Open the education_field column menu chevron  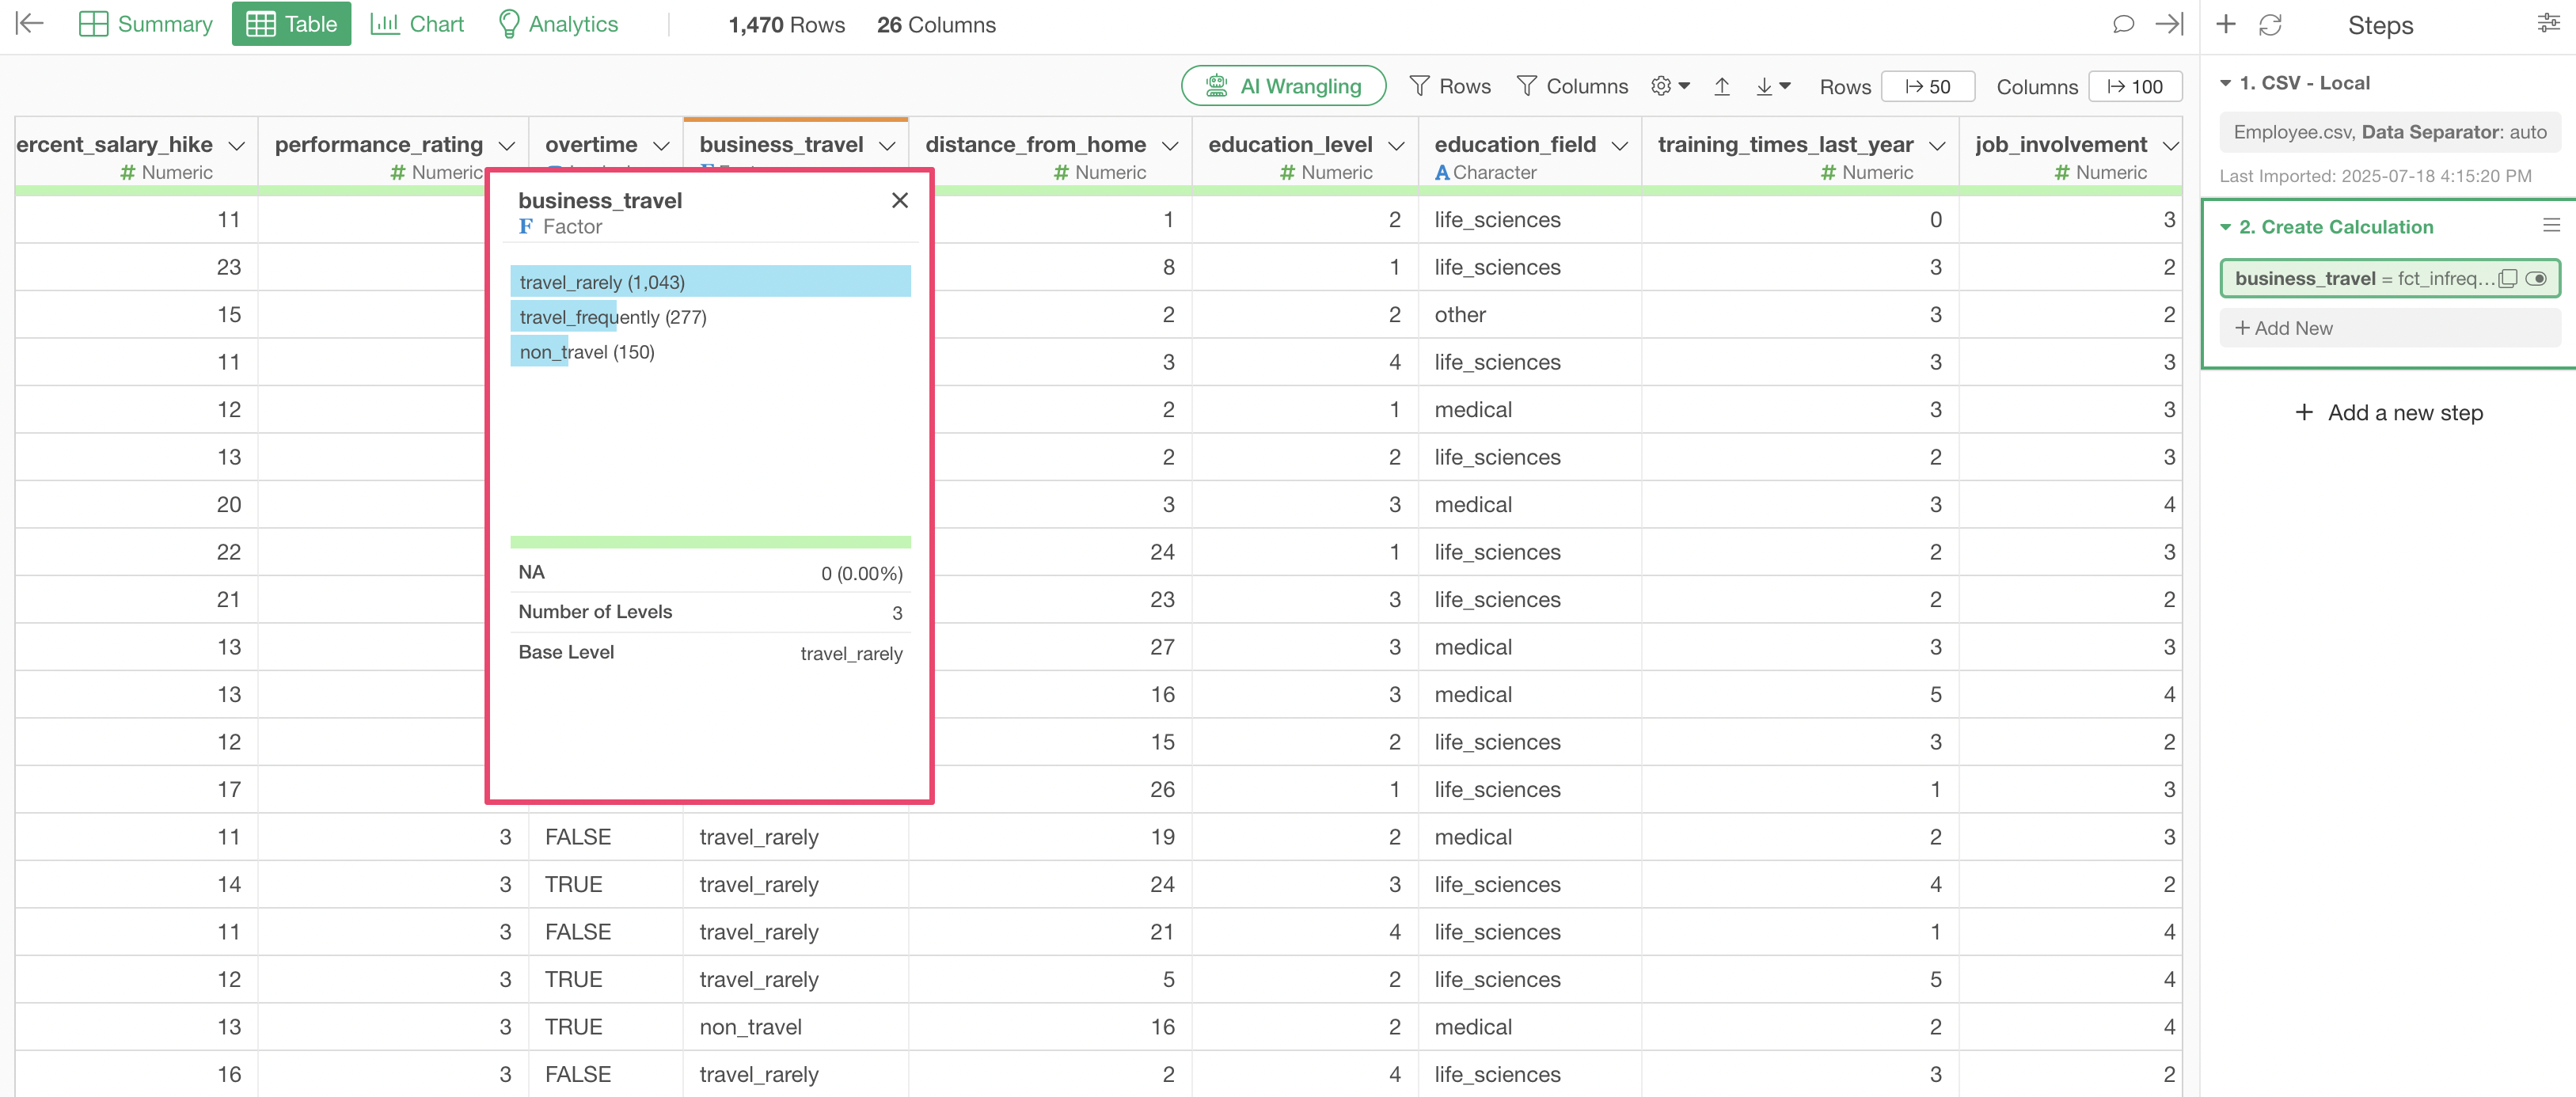coord(1620,146)
